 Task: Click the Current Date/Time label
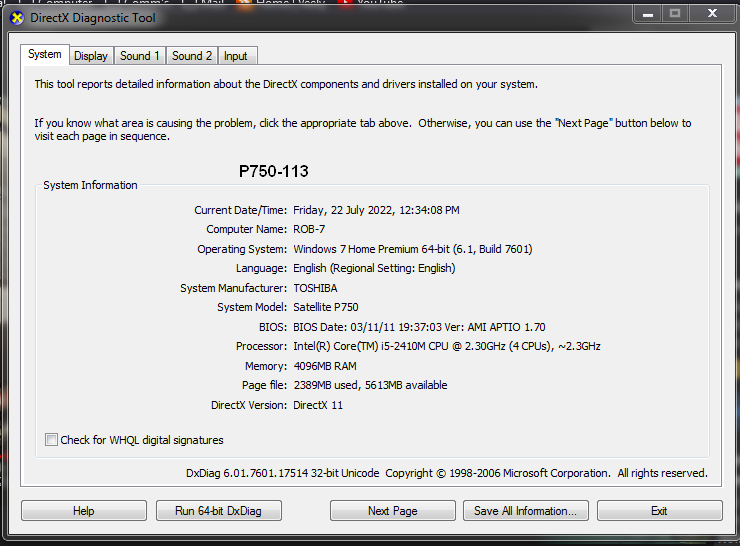click(241, 210)
